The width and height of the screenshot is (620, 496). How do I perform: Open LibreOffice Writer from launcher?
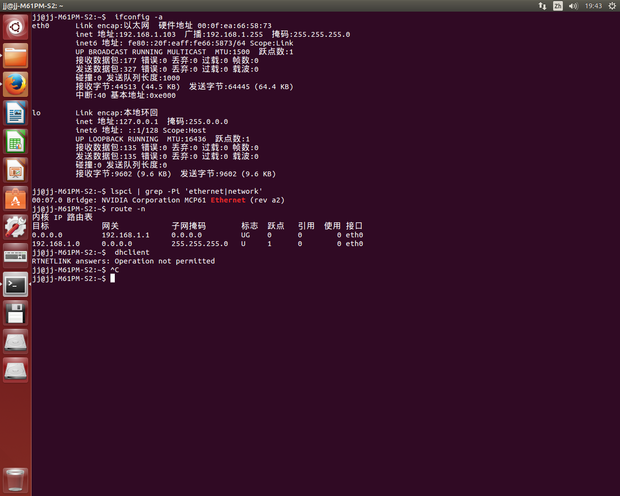point(15,112)
